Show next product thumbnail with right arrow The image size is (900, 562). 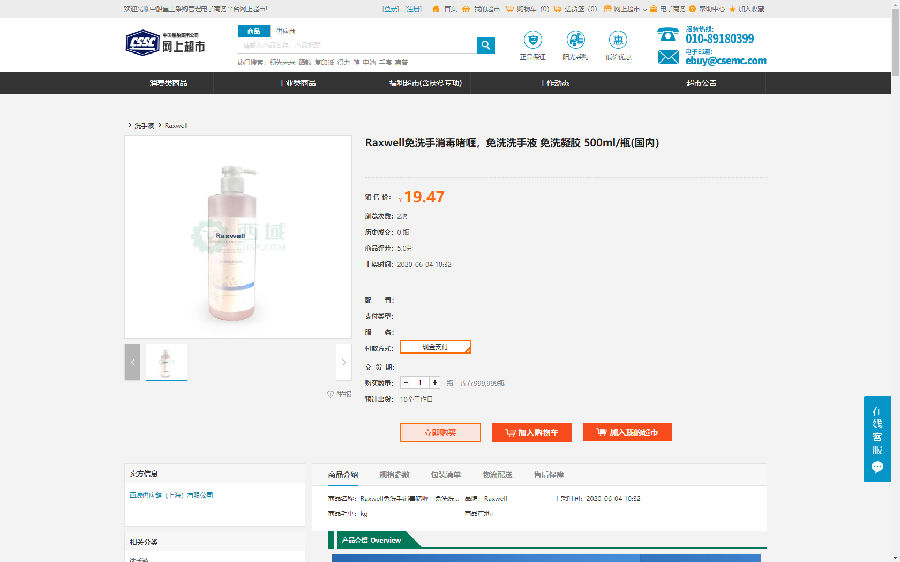coord(343,362)
